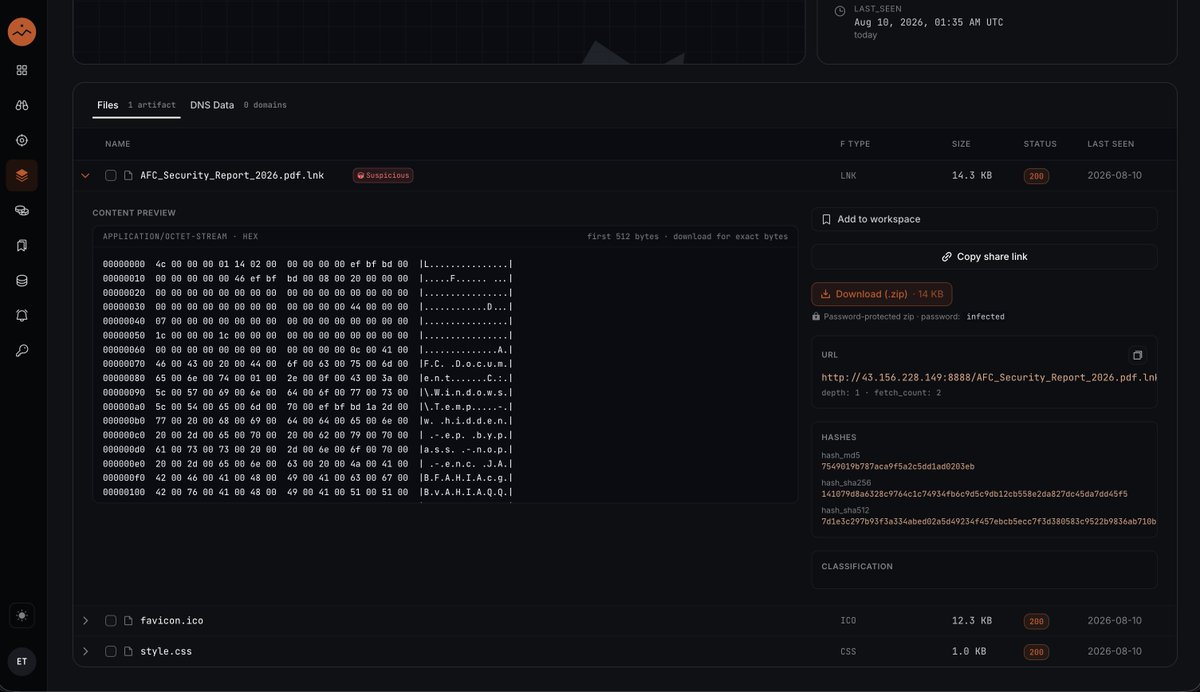Click the 200 status badge for style.css
The width and height of the screenshot is (1200, 692).
pos(1036,651)
